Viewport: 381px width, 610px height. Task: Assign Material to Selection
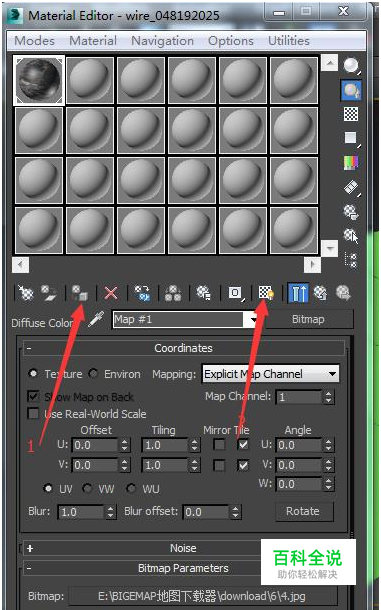[x=80, y=293]
